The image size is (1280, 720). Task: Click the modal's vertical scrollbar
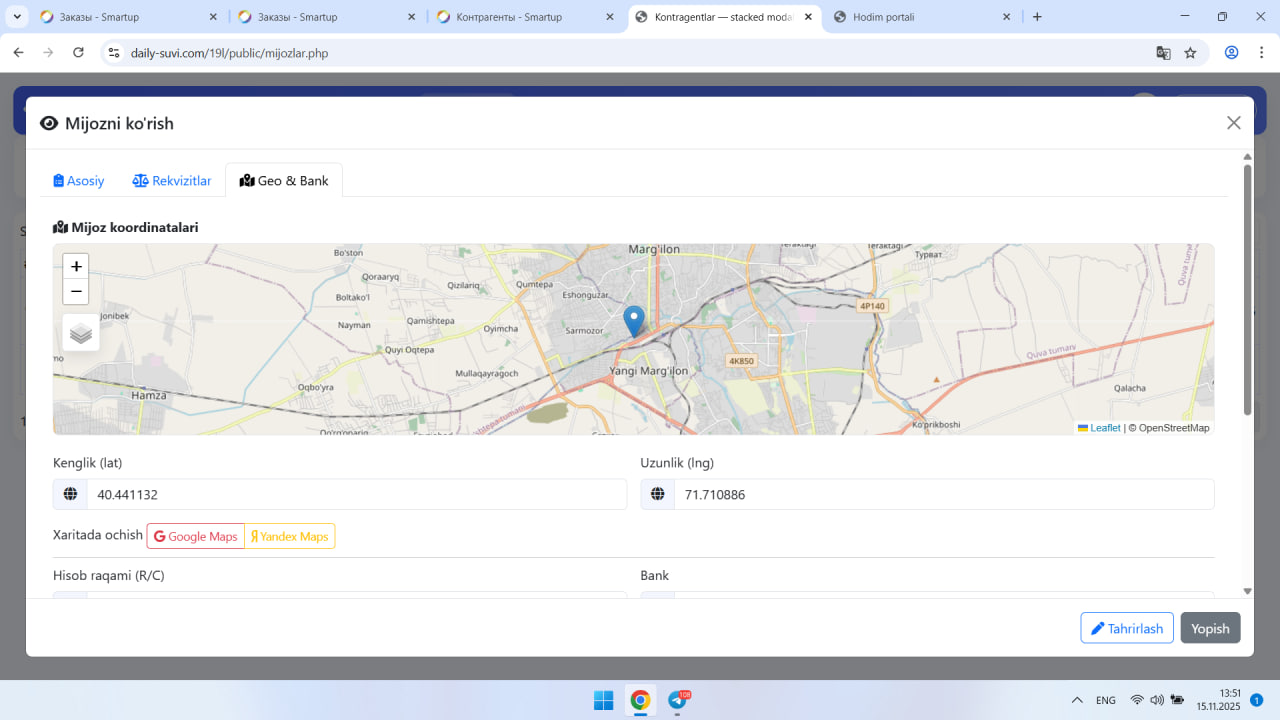click(1247, 290)
